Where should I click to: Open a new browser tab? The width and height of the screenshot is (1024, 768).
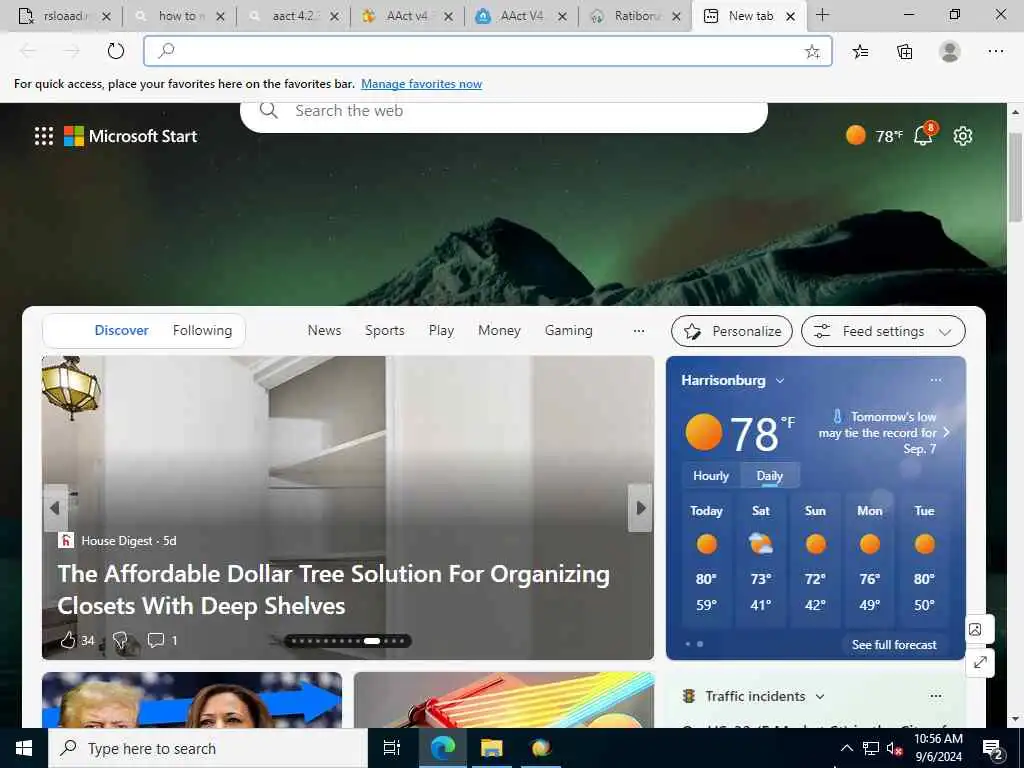(823, 15)
